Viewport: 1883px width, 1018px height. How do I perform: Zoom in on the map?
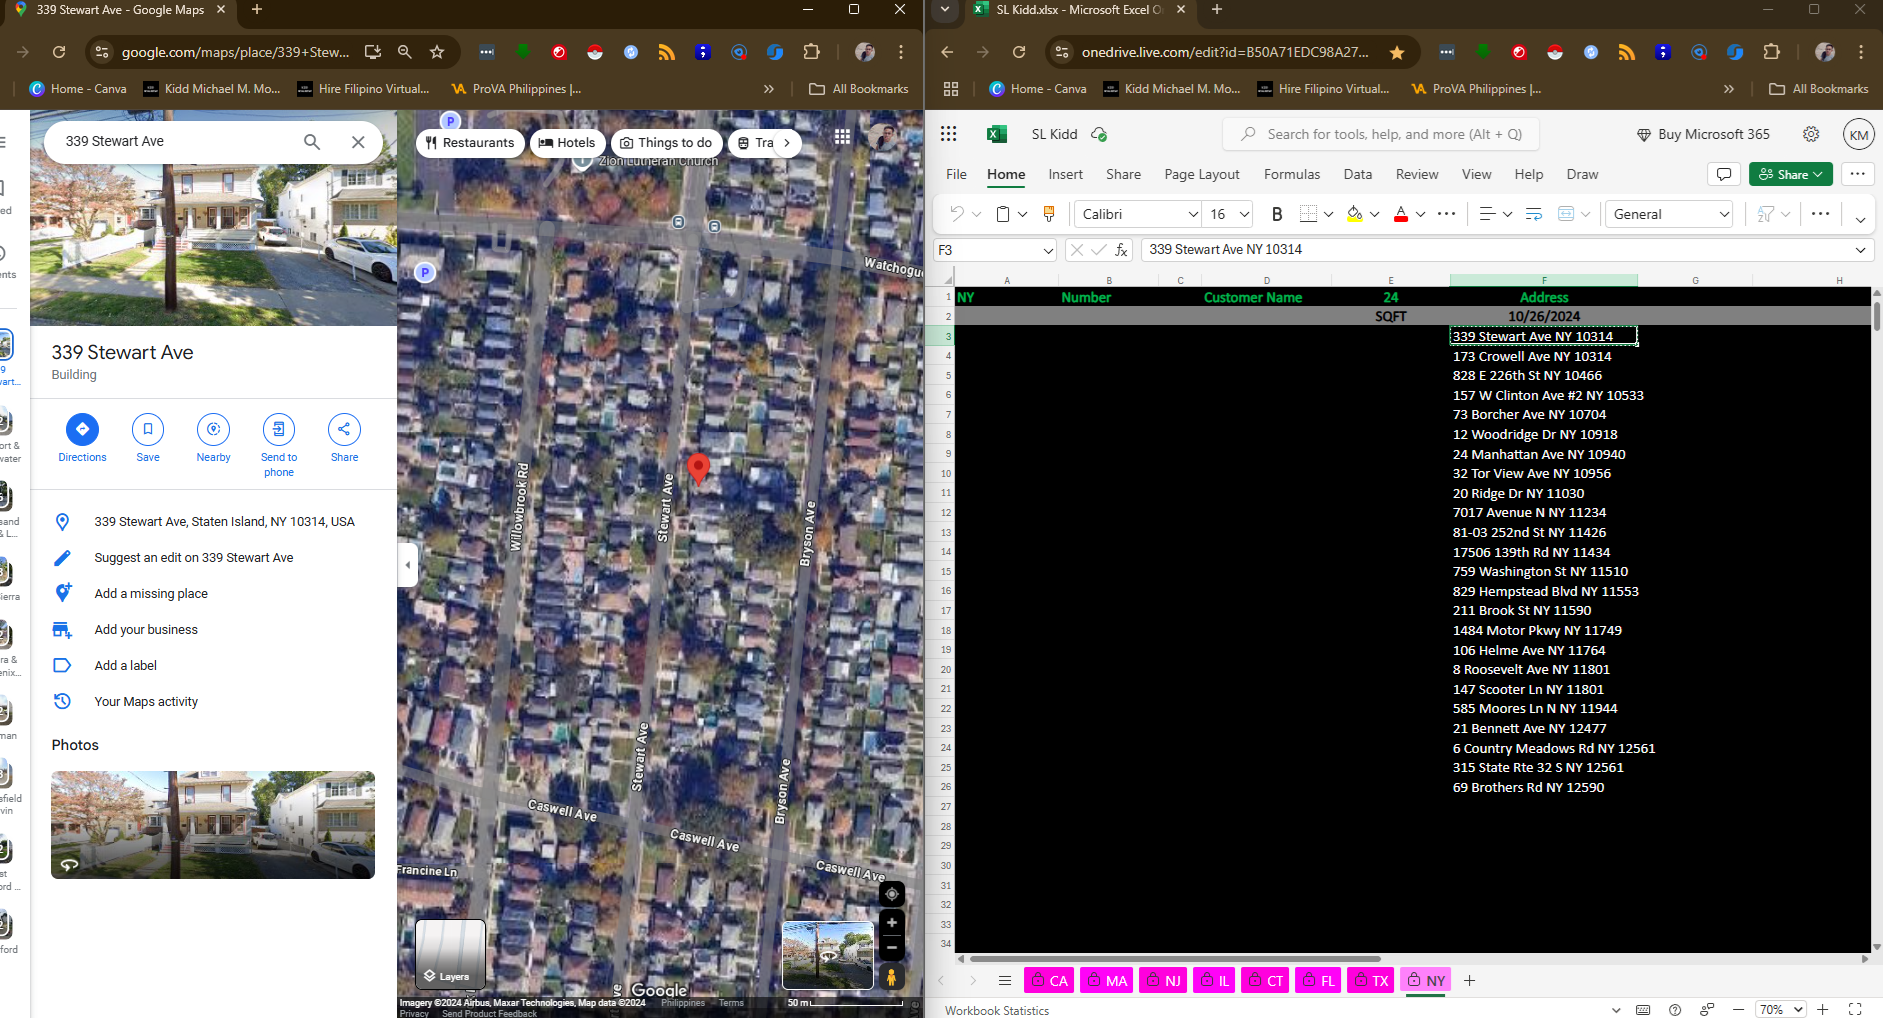tap(892, 922)
